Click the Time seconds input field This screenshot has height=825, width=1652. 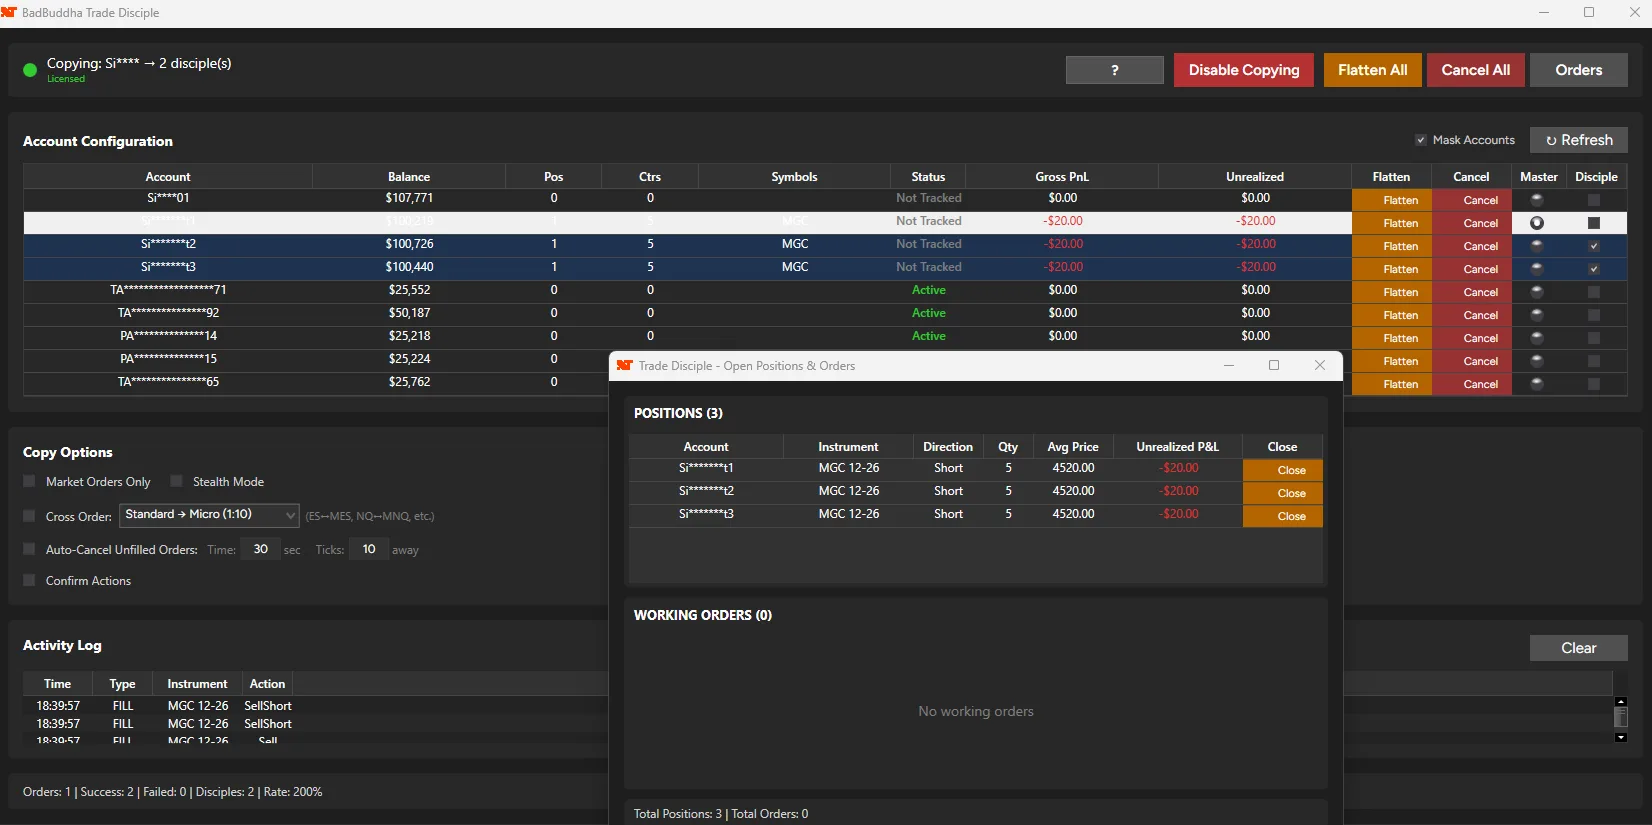tap(260, 549)
